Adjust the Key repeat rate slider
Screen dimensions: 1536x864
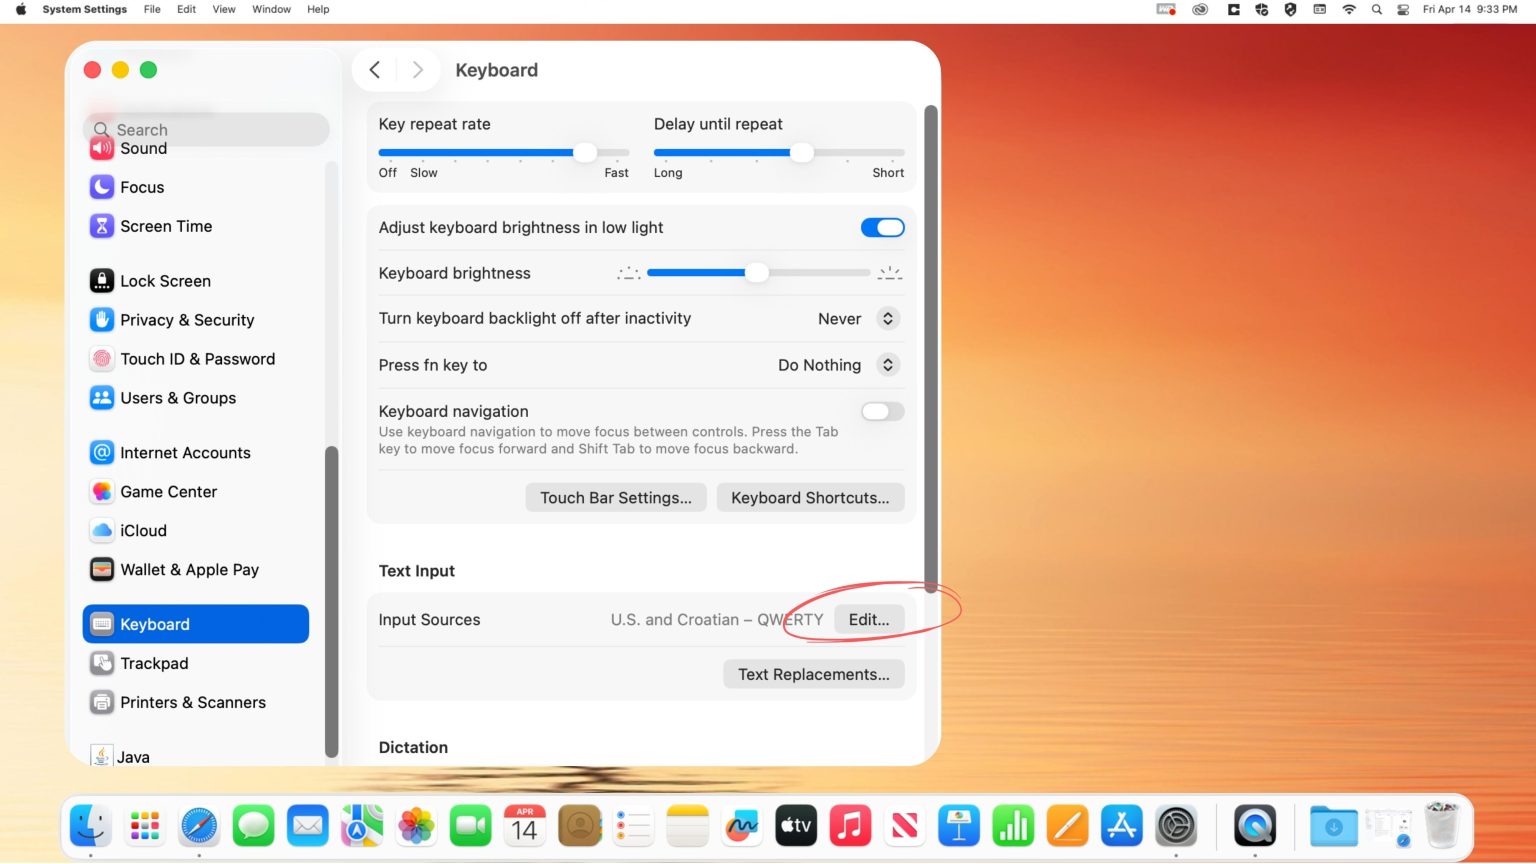[x=585, y=152]
